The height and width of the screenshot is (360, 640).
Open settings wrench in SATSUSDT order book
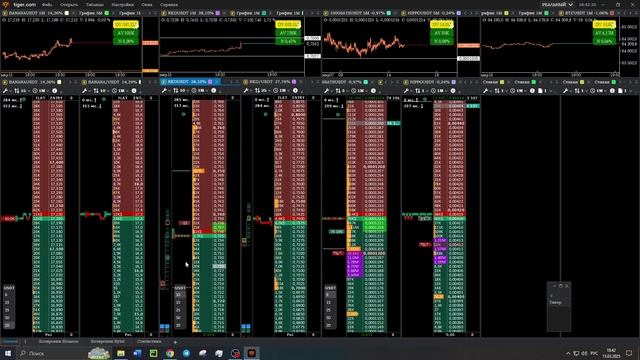(327, 91)
